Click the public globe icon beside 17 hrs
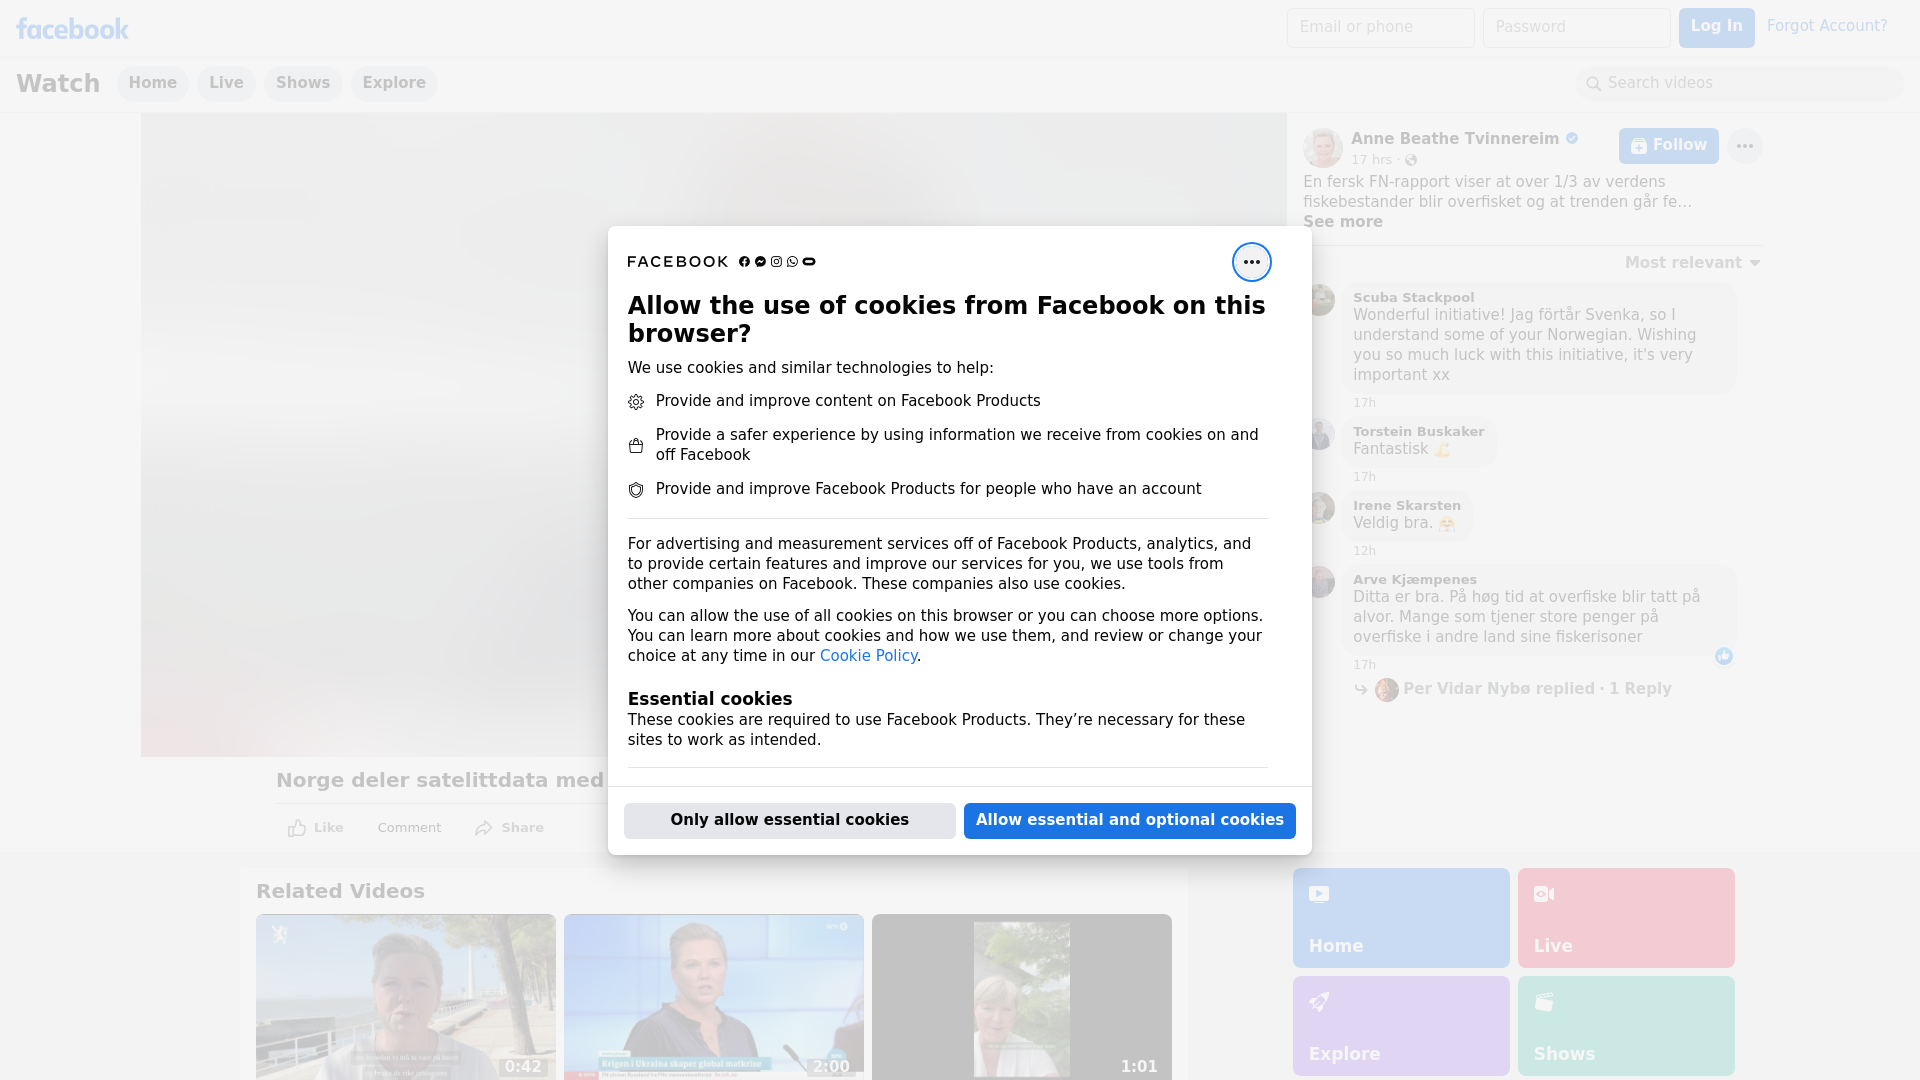The image size is (1920, 1080). [x=1410, y=161]
